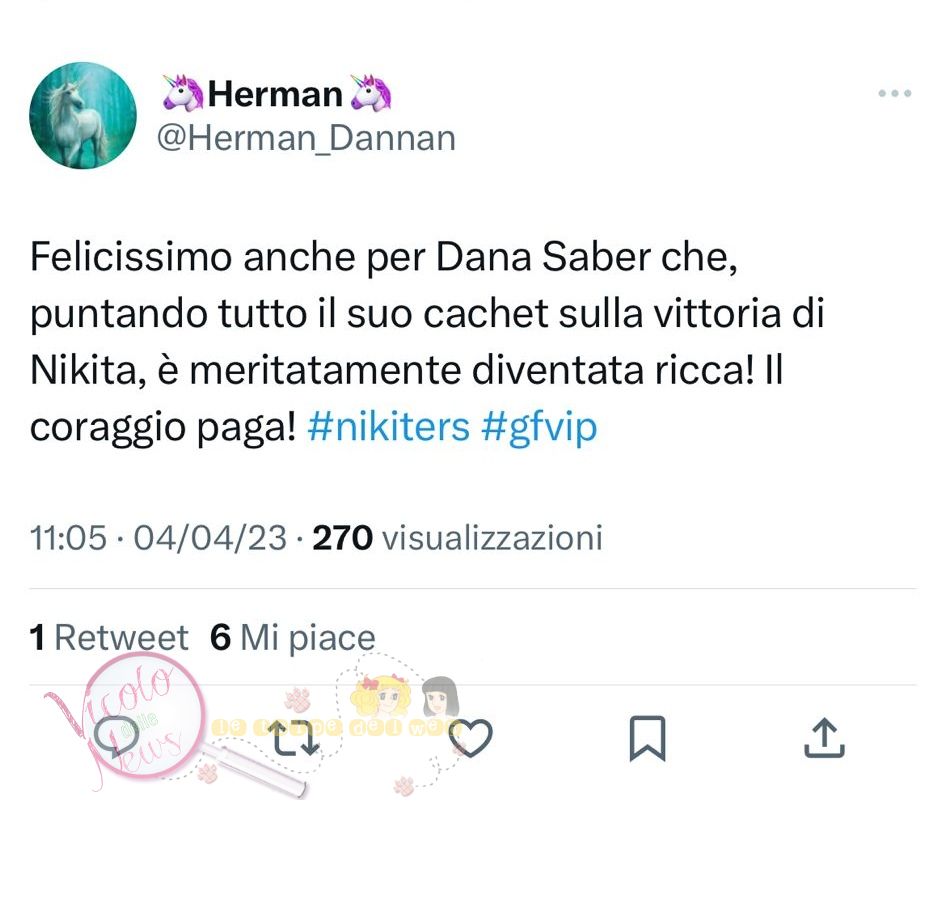The height and width of the screenshot is (922, 946).
Task: Open Herman's profile via display name
Action: click(275, 94)
